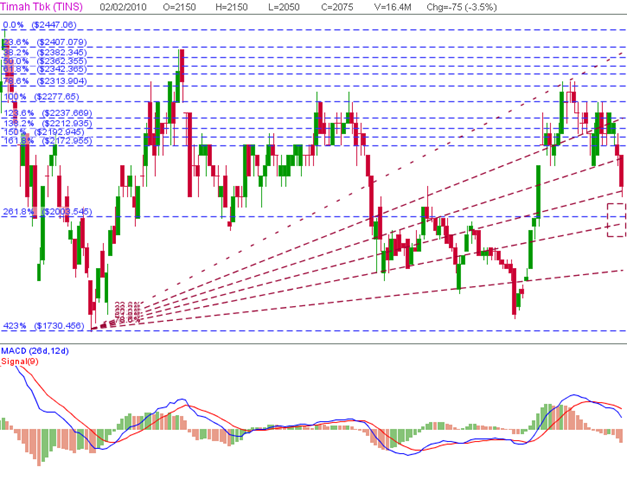
Task: Click the dashed projection box at right edge
Action: tap(616, 220)
